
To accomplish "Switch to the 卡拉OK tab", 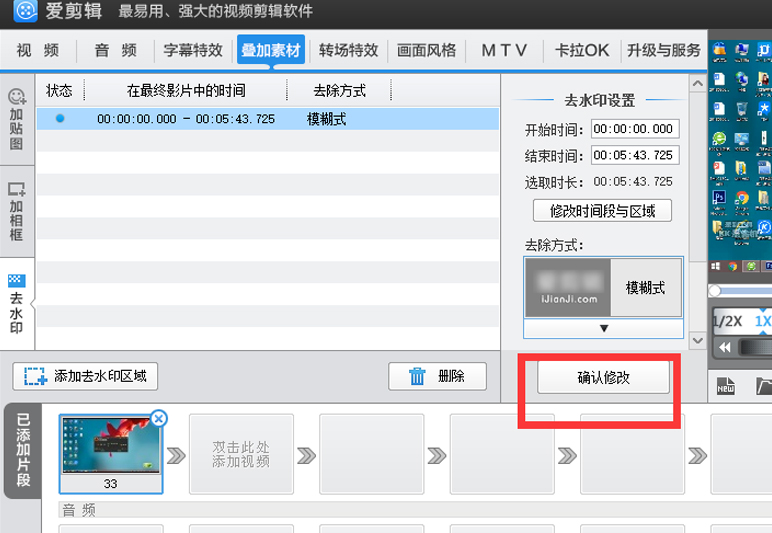I will click(582, 50).
